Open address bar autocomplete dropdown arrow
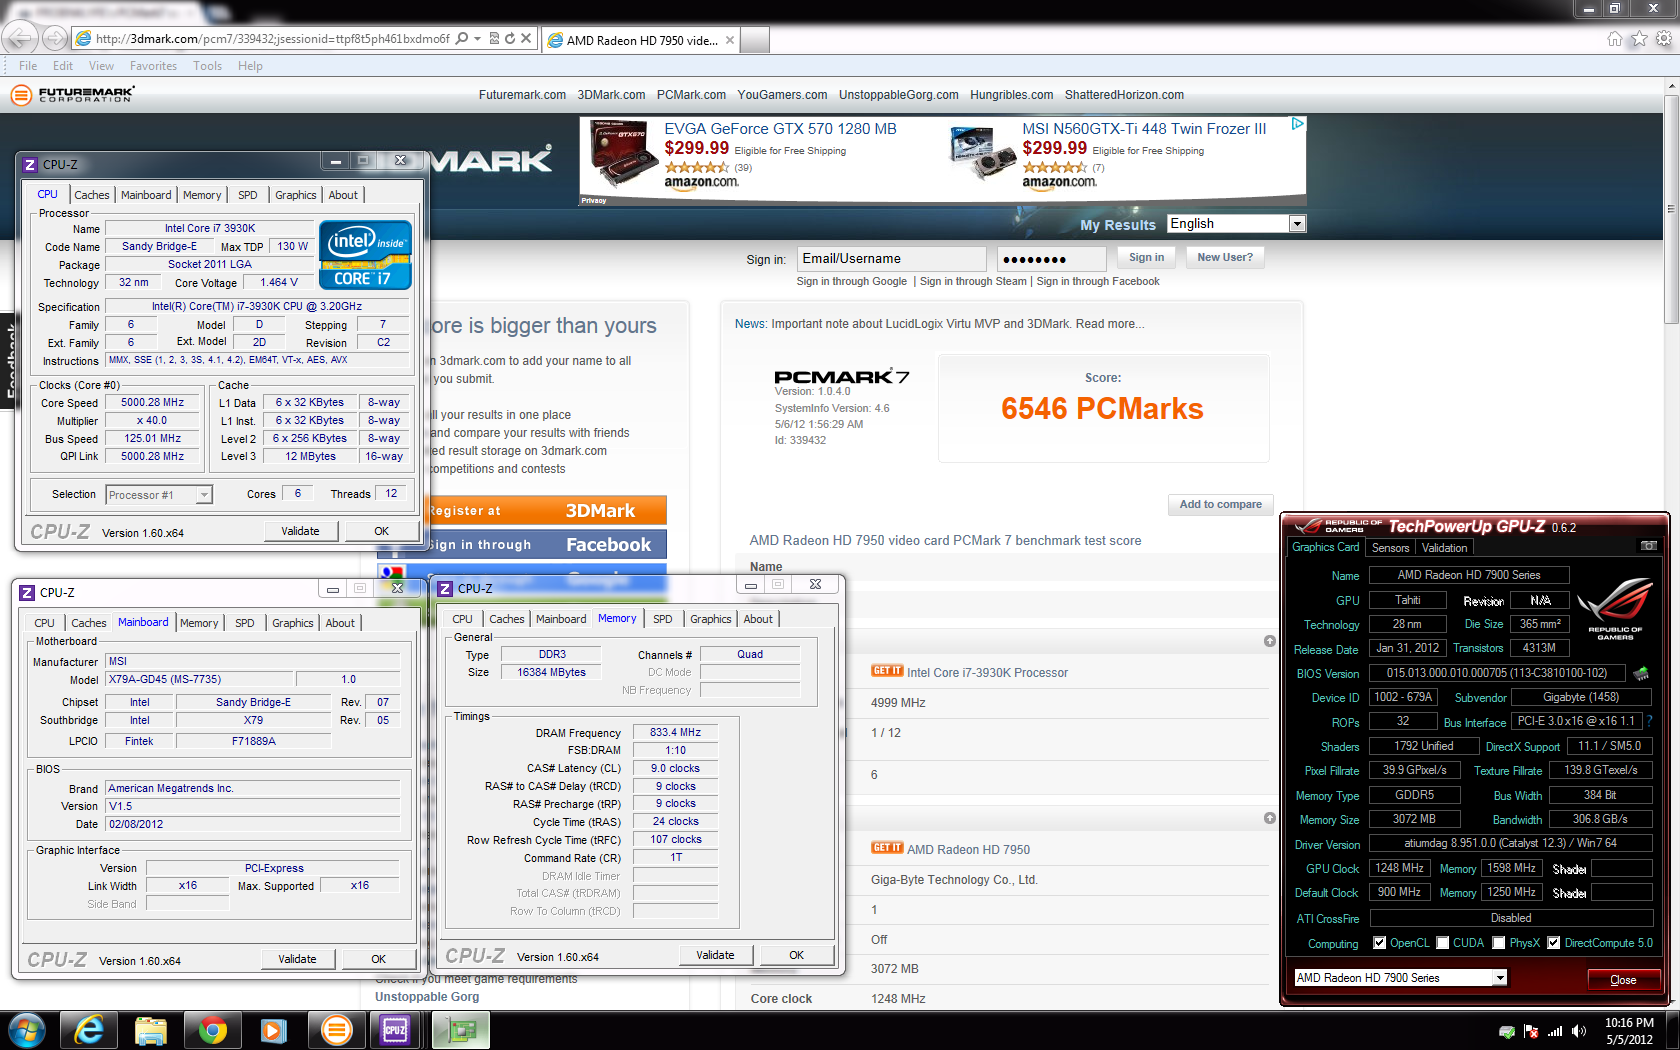This screenshot has width=1680, height=1050. click(478, 39)
